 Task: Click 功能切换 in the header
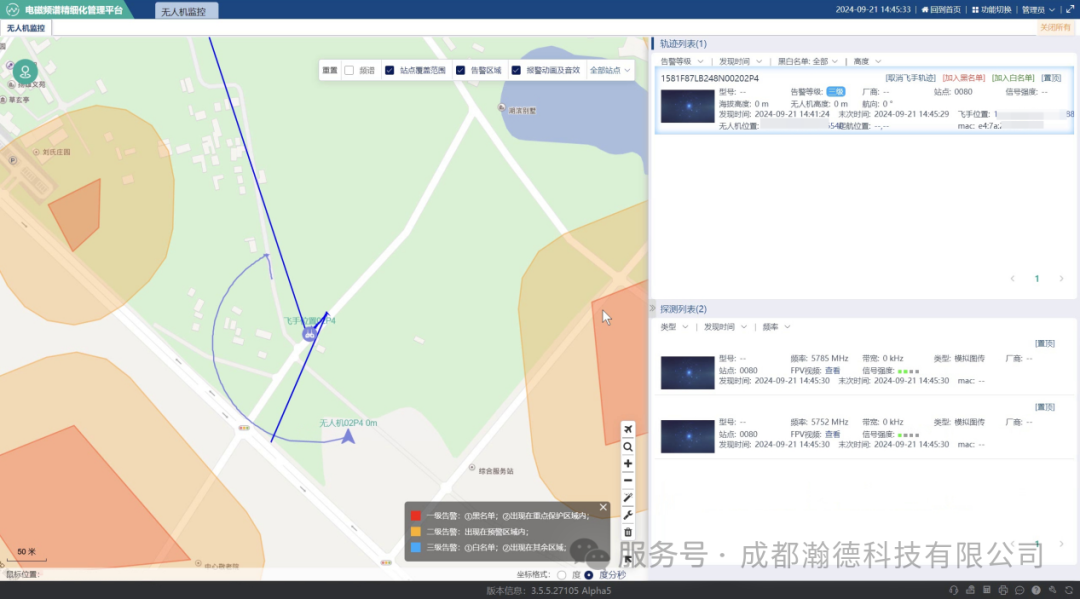(x=992, y=10)
